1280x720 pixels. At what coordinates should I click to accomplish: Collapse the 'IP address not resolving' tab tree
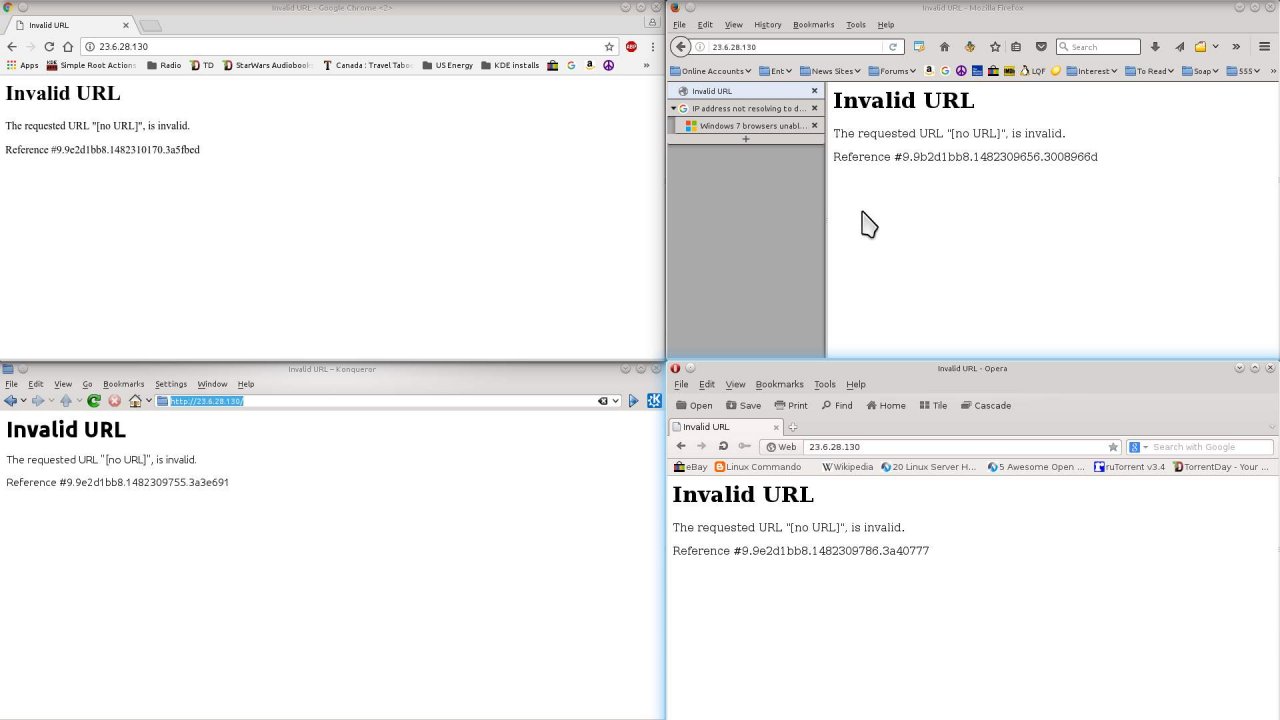(x=674, y=109)
